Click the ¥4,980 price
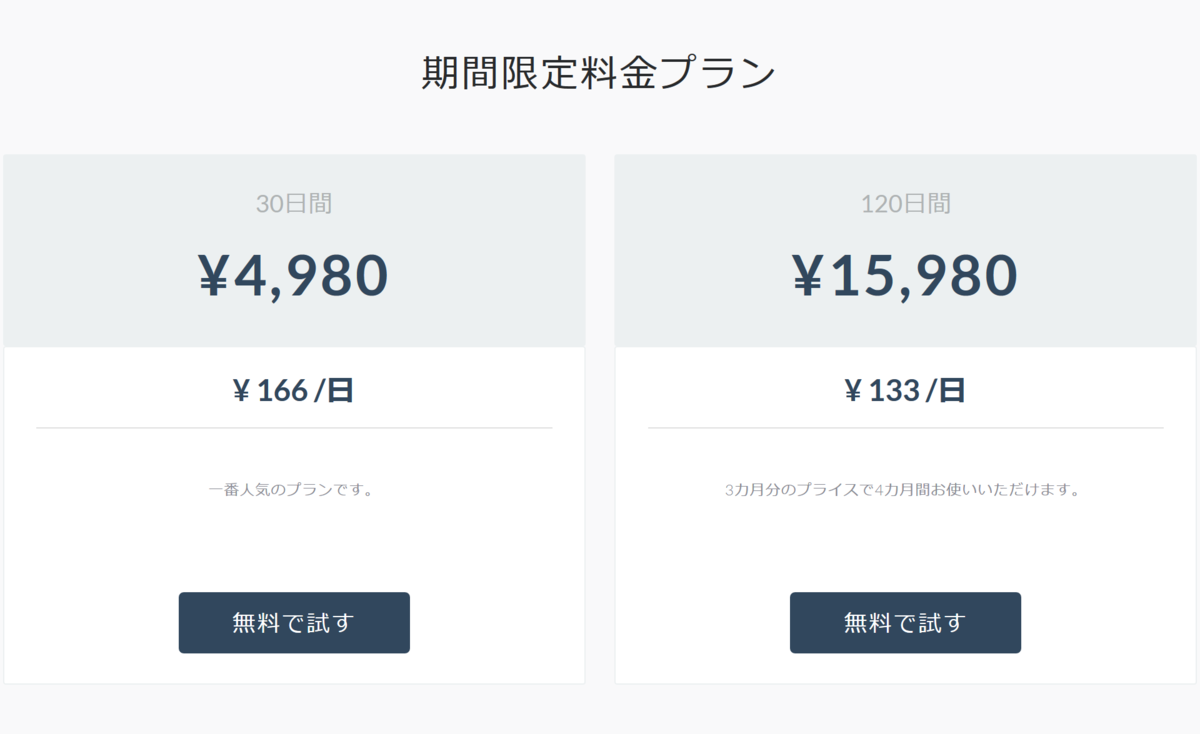 tap(293, 276)
